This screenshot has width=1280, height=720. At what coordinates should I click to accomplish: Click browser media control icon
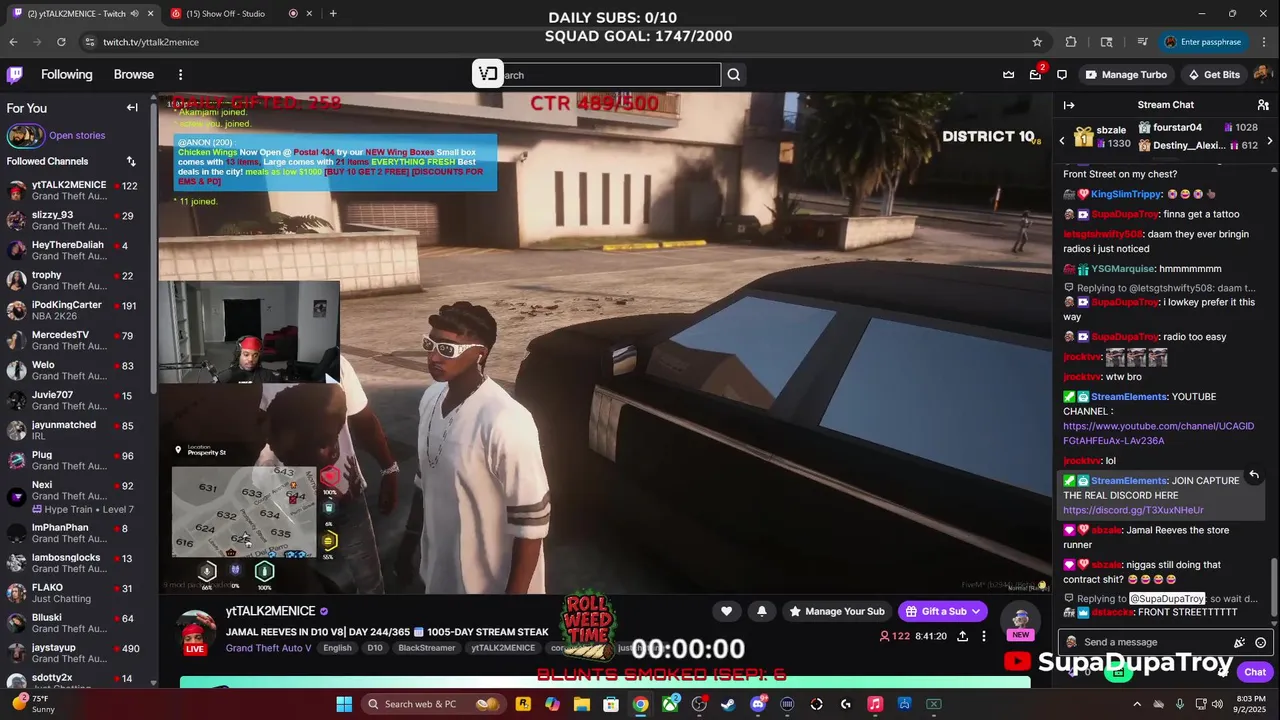tap(1142, 42)
